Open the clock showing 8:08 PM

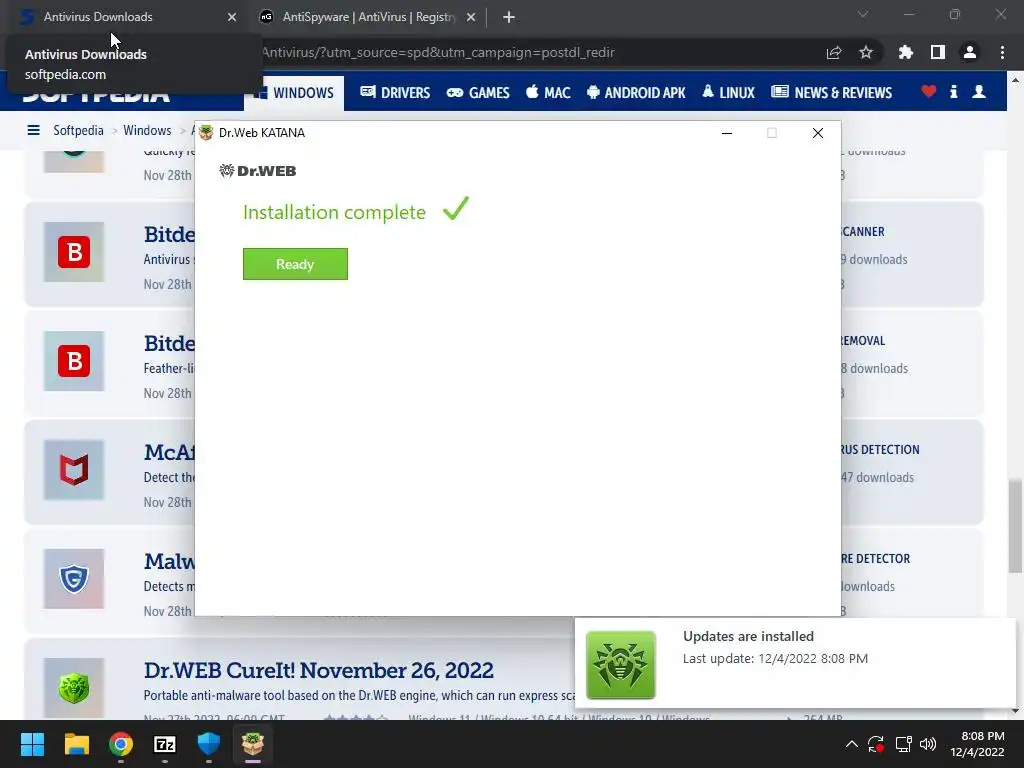pos(977,744)
